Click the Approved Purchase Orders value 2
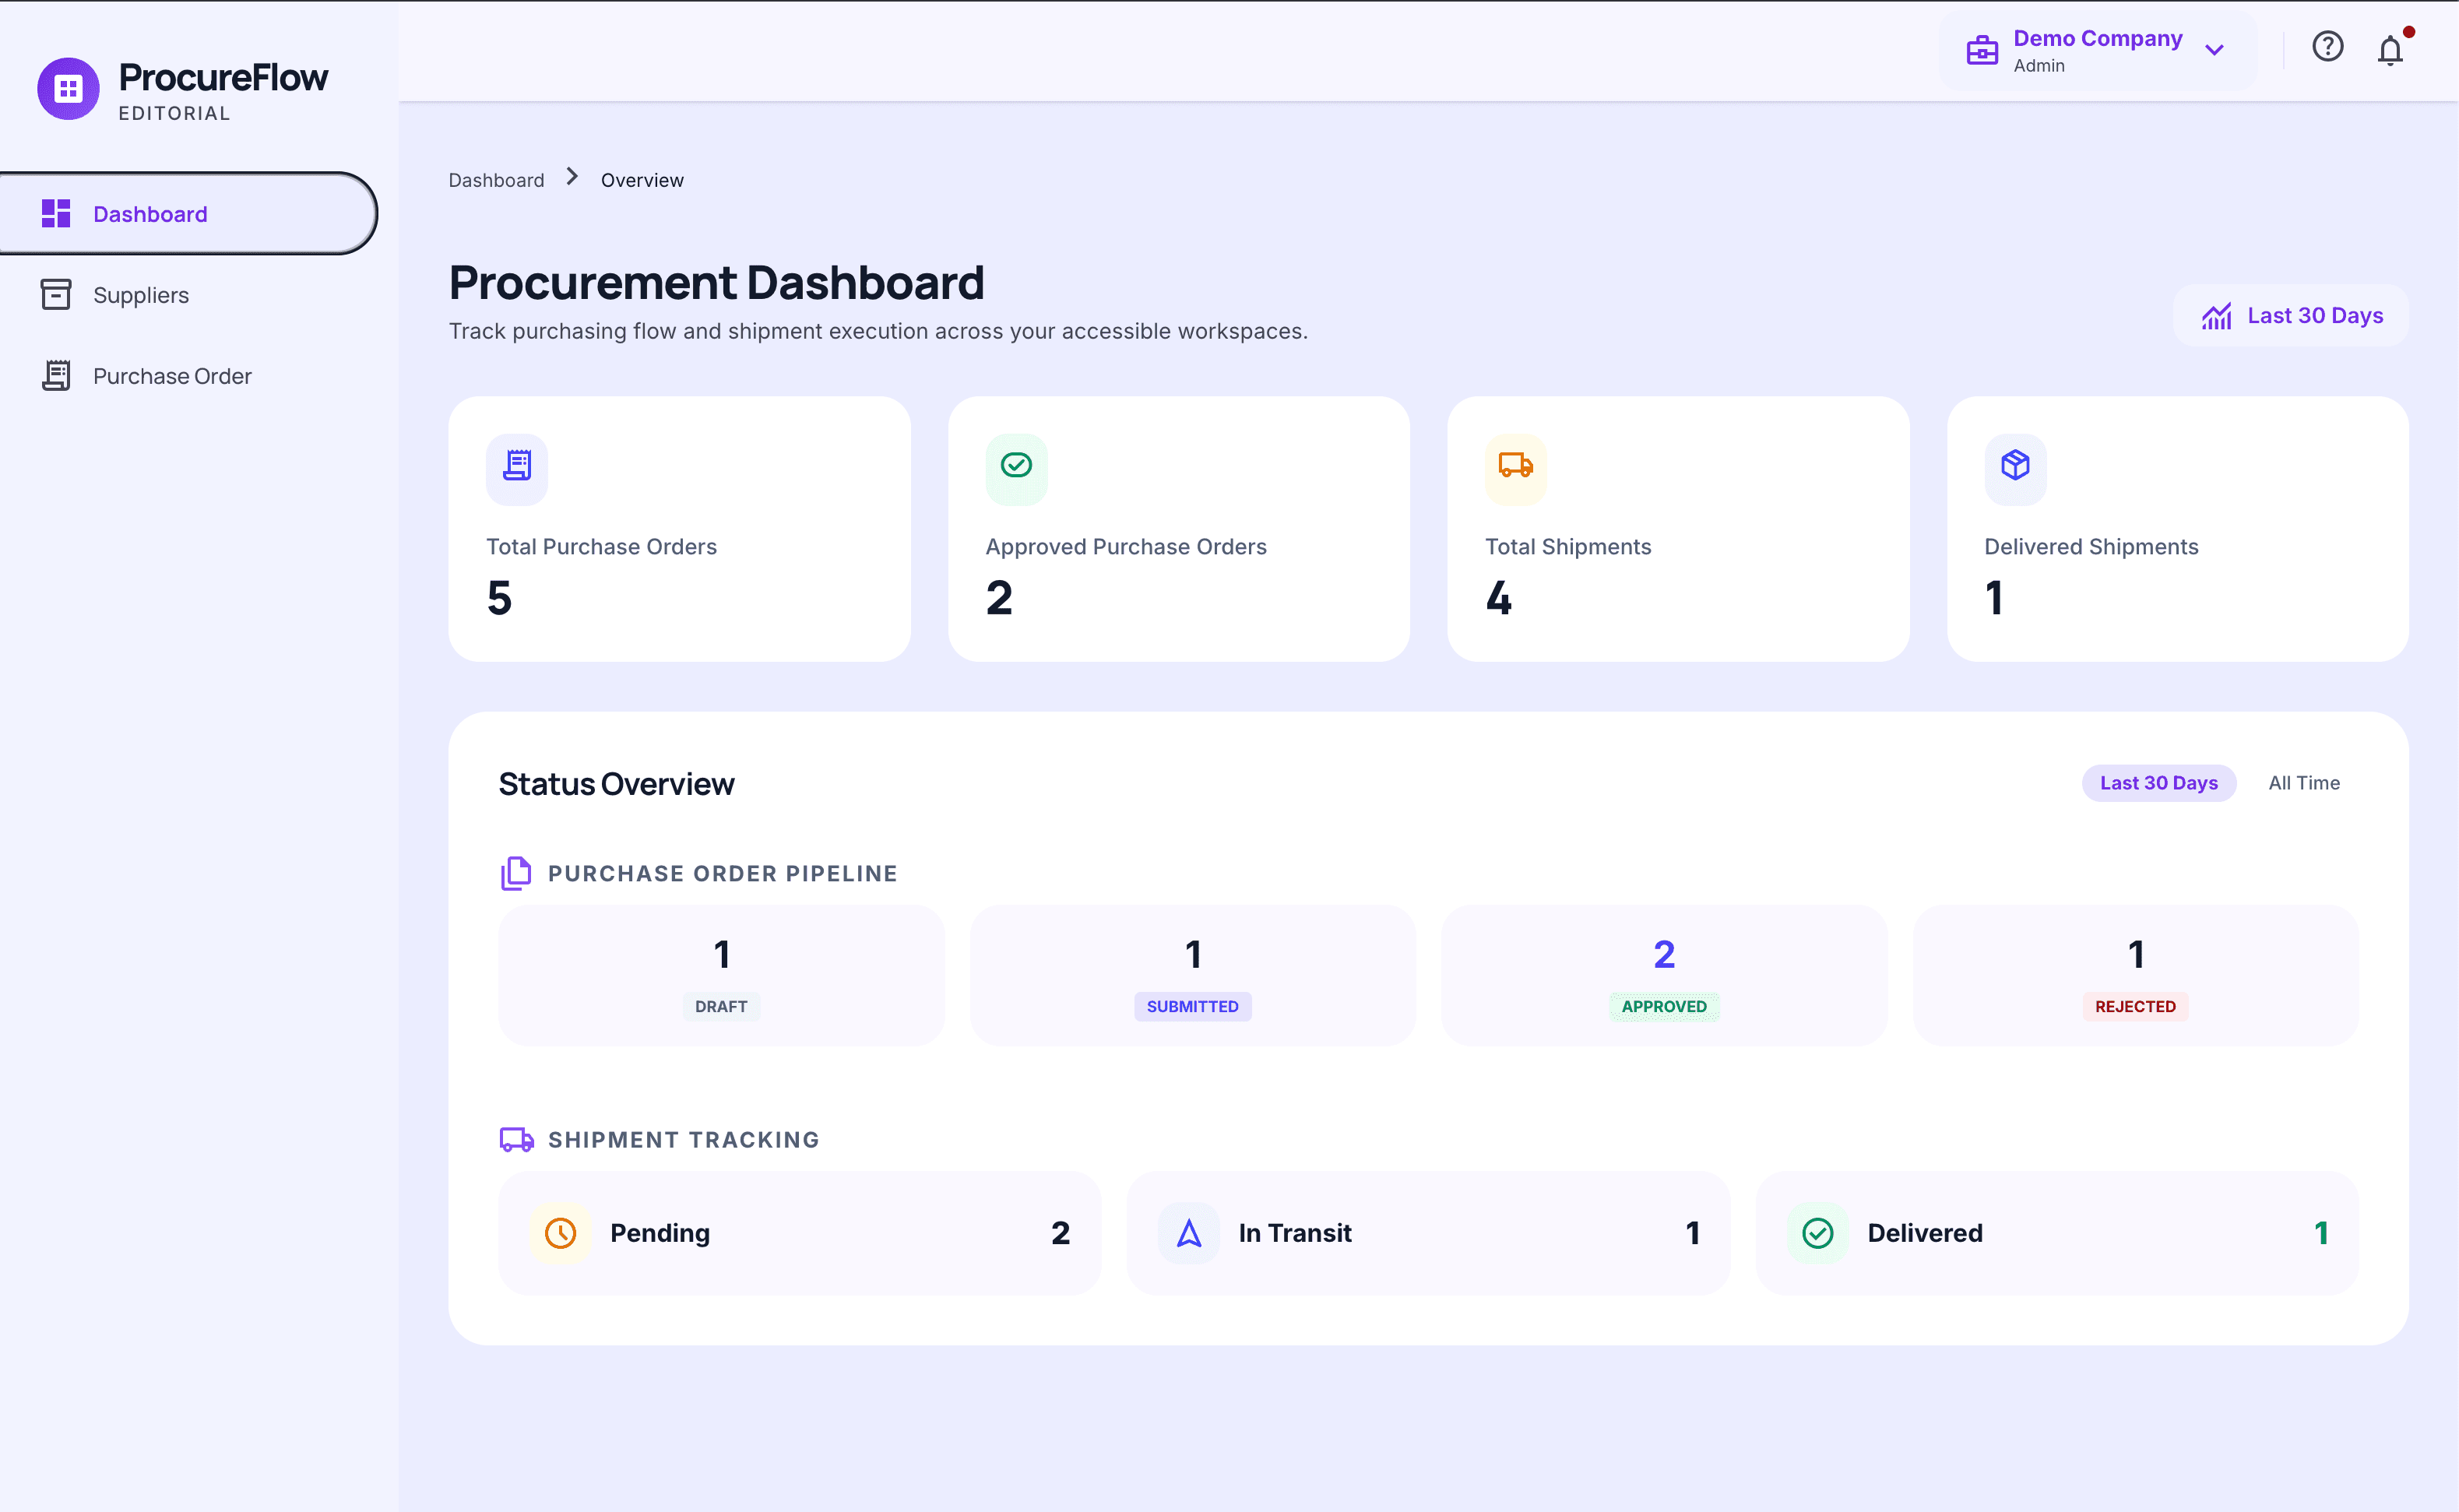This screenshot has width=2459, height=1512. point(999,598)
